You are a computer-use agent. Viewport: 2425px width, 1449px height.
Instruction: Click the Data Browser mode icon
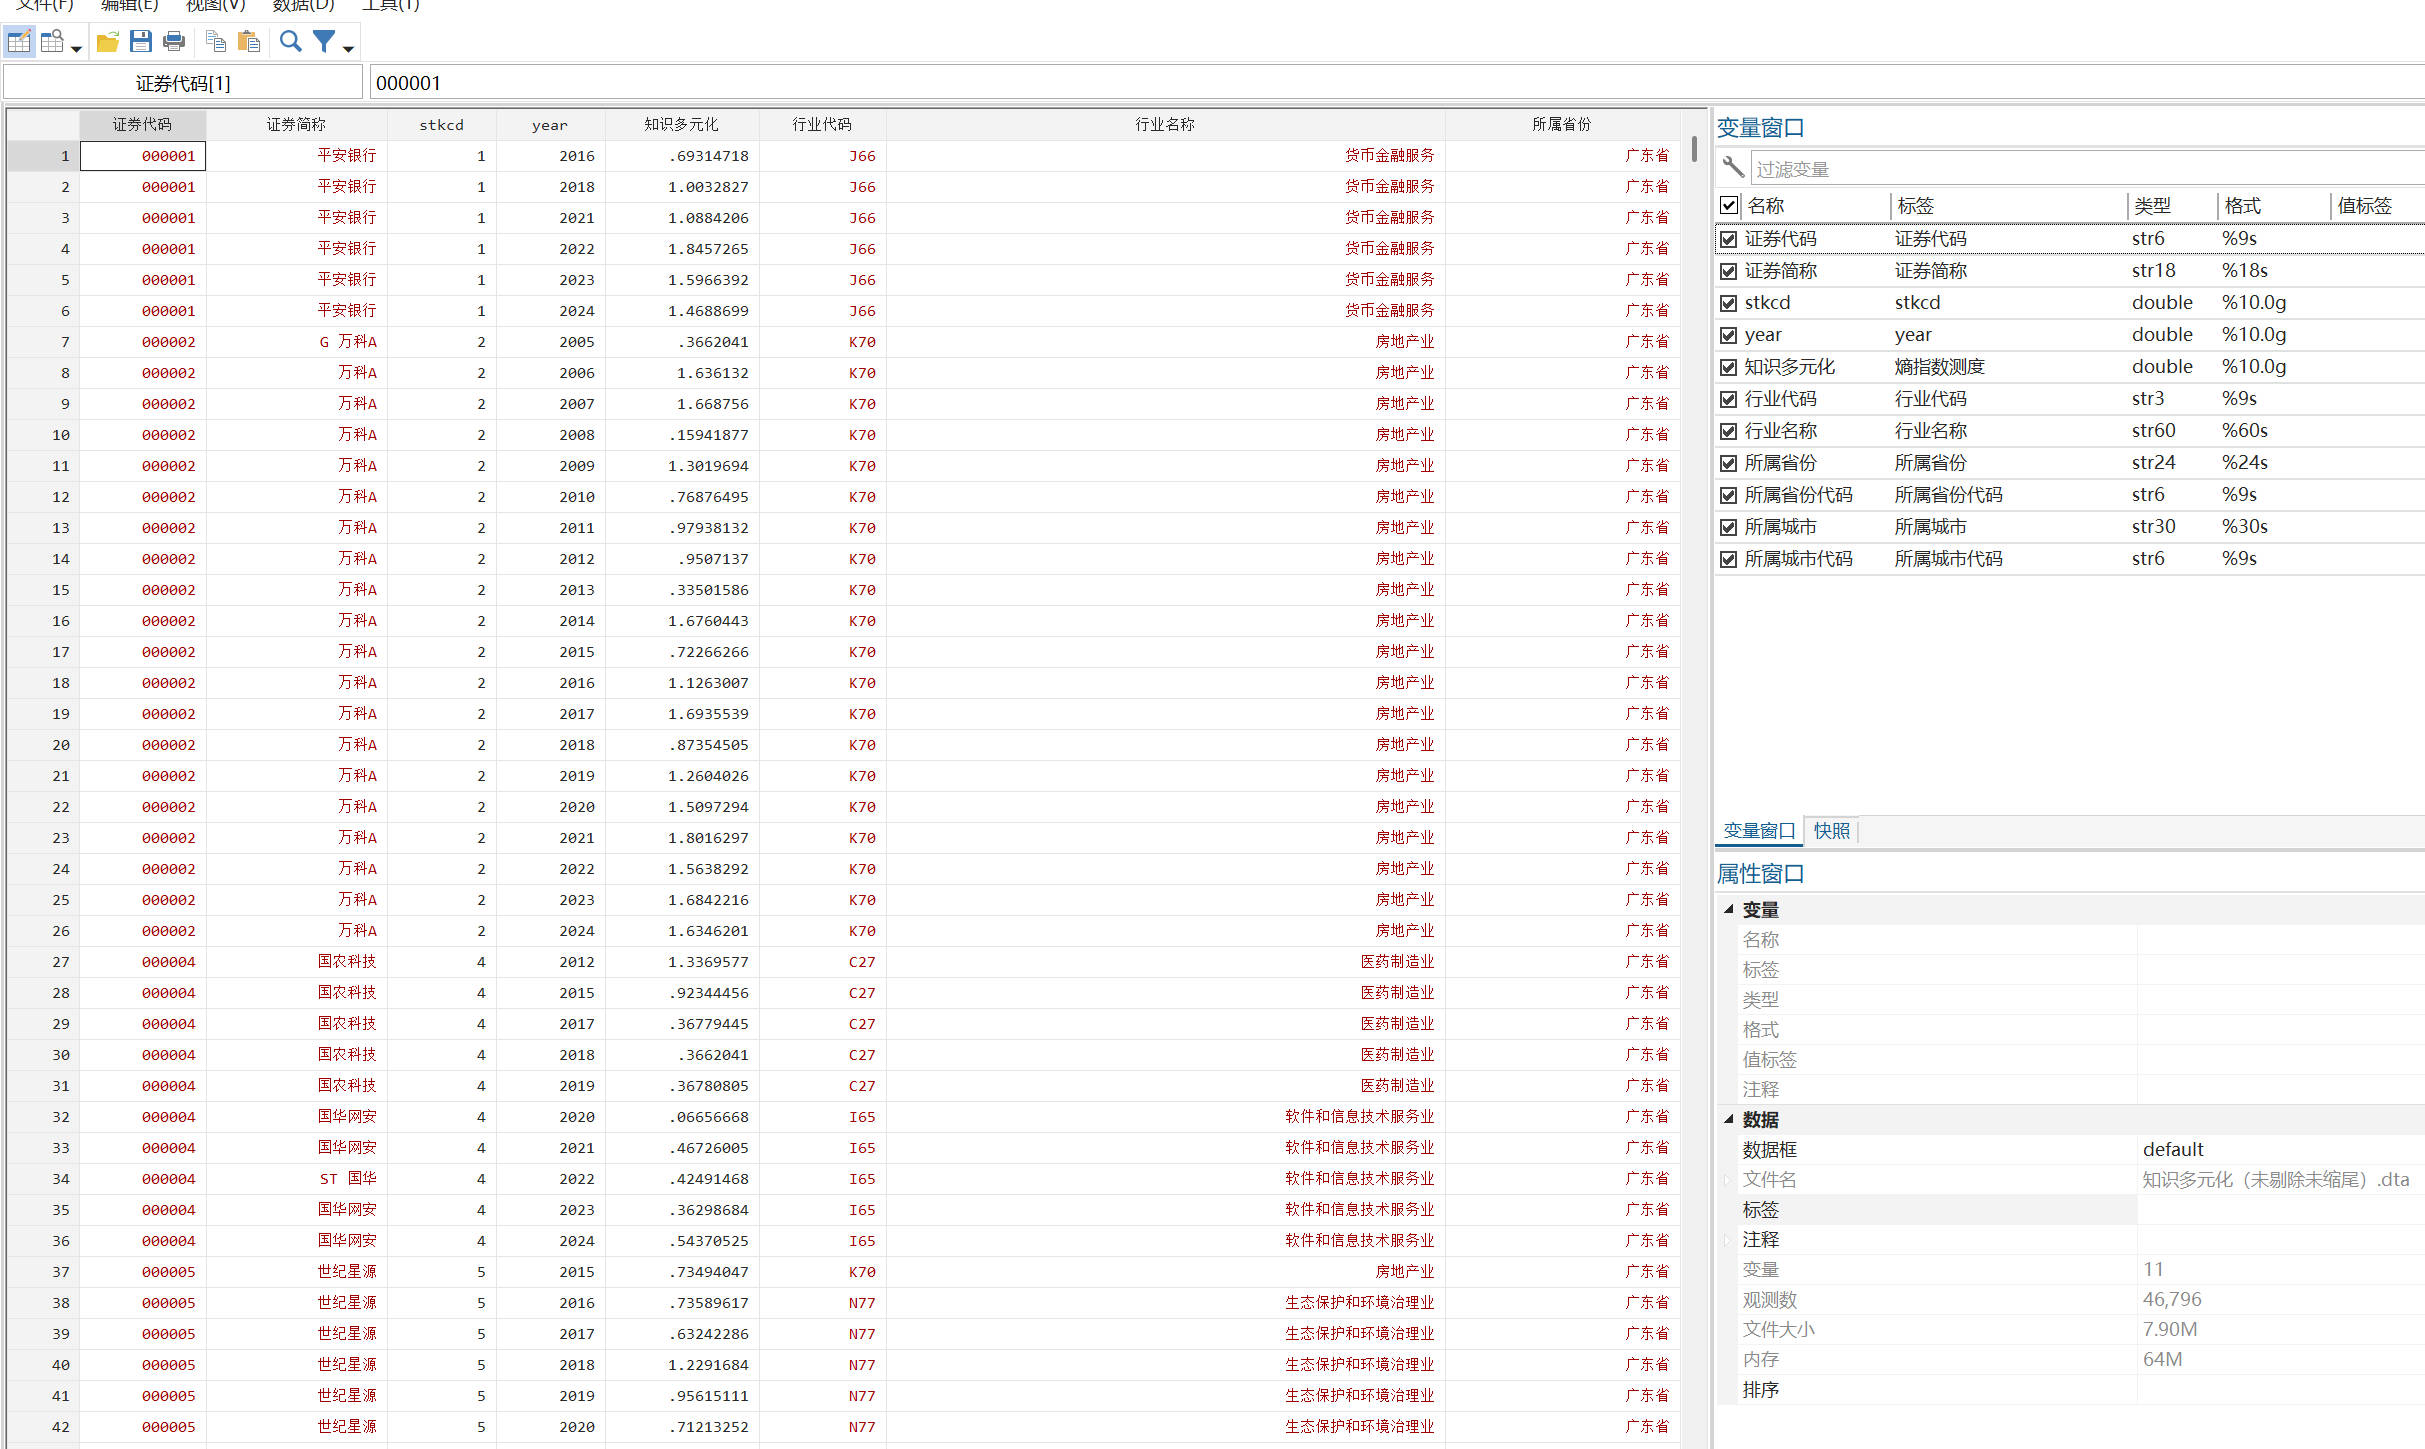(x=52, y=42)
